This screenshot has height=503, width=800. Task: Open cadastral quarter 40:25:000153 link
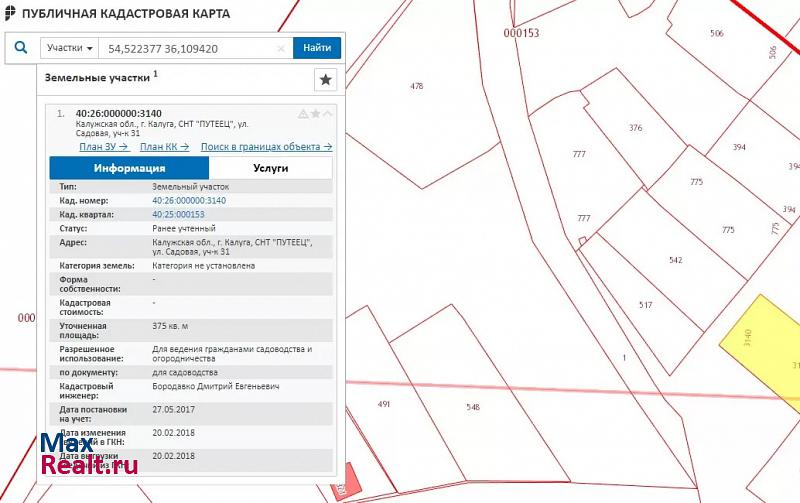(x=178, y=214)
